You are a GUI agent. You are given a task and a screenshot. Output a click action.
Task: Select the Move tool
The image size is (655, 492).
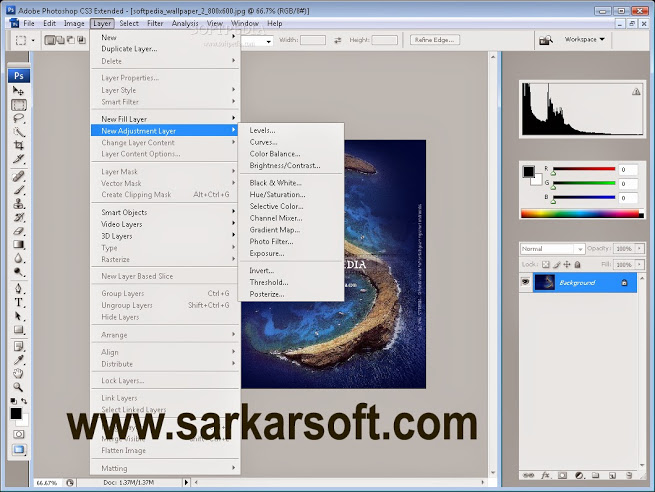(x=18, y=91)
